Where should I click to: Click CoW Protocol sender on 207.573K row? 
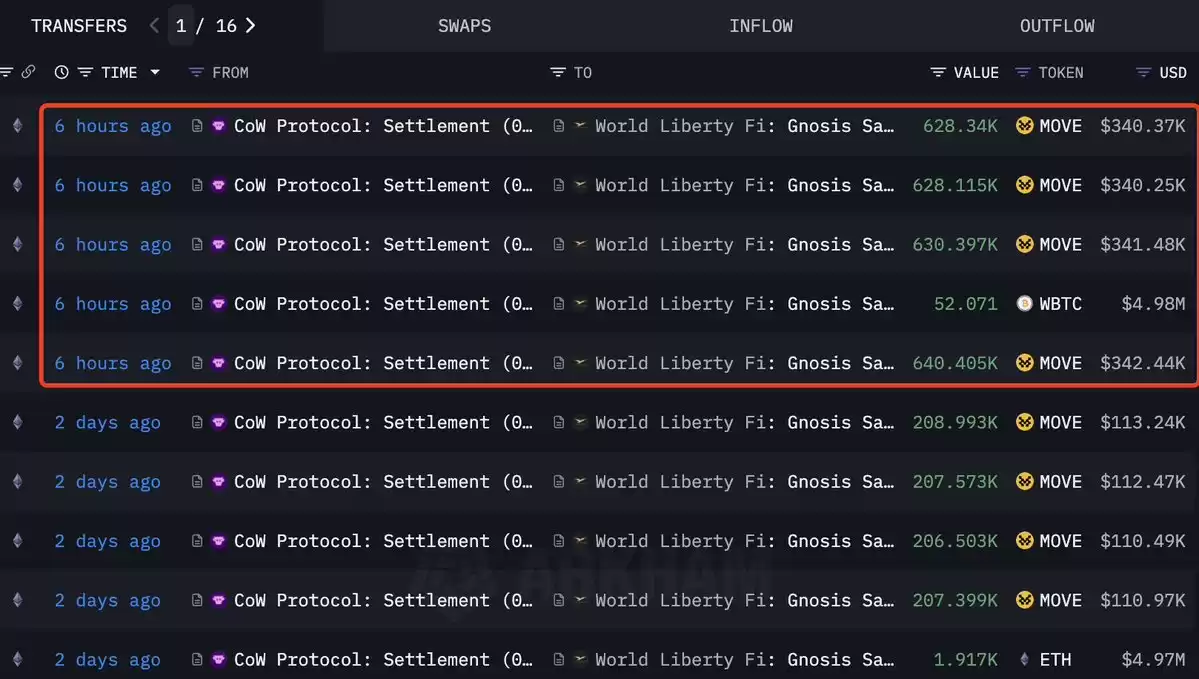pos(383,482)
